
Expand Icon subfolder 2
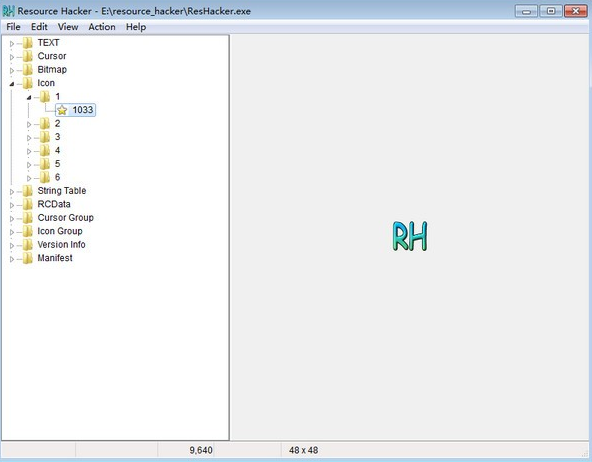(29, 124)
